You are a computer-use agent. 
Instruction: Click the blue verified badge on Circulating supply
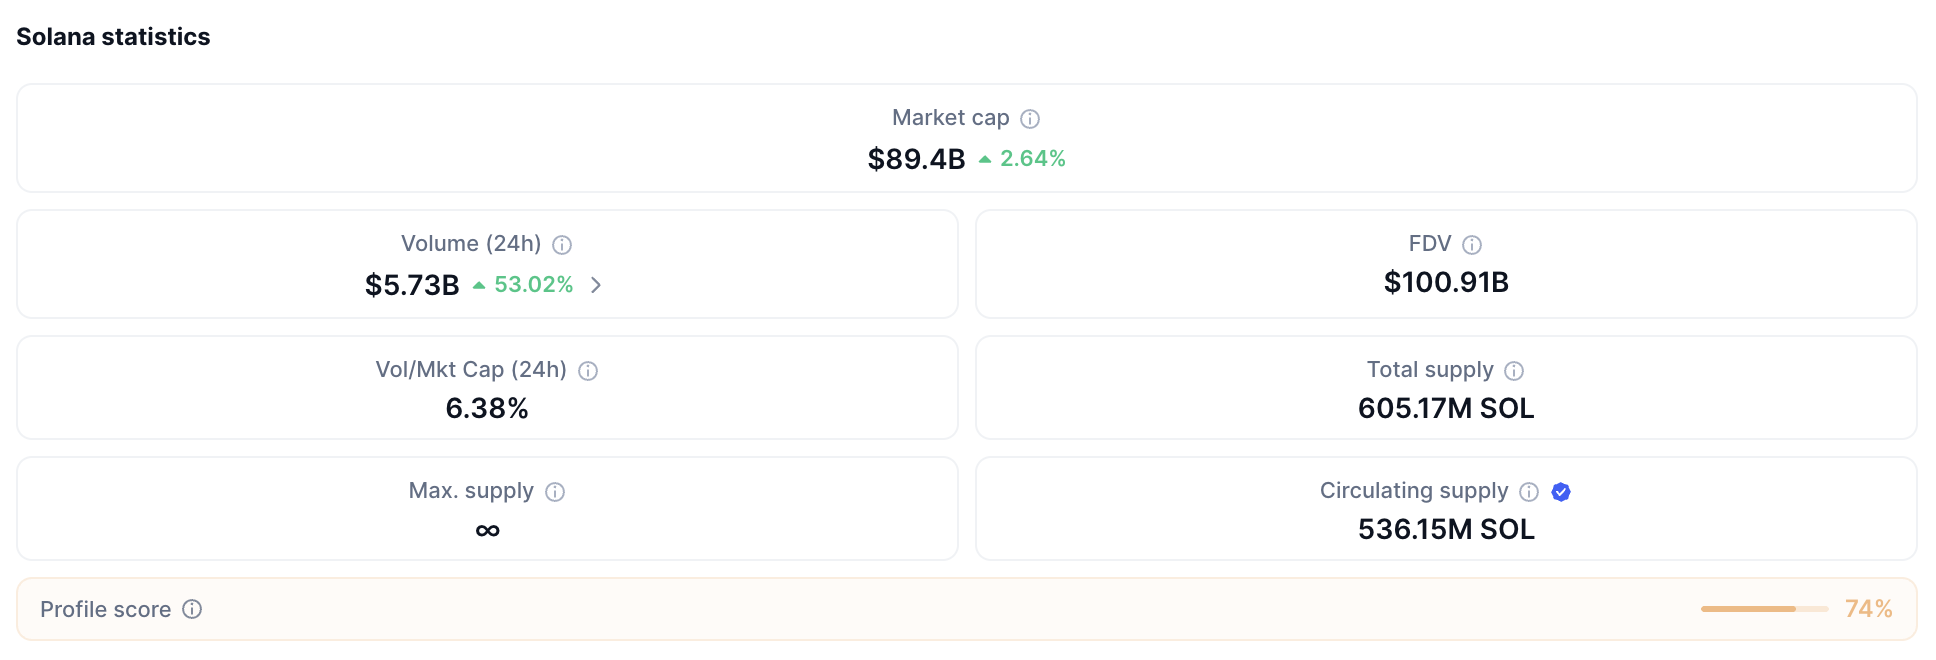(x=1561, y=492)
